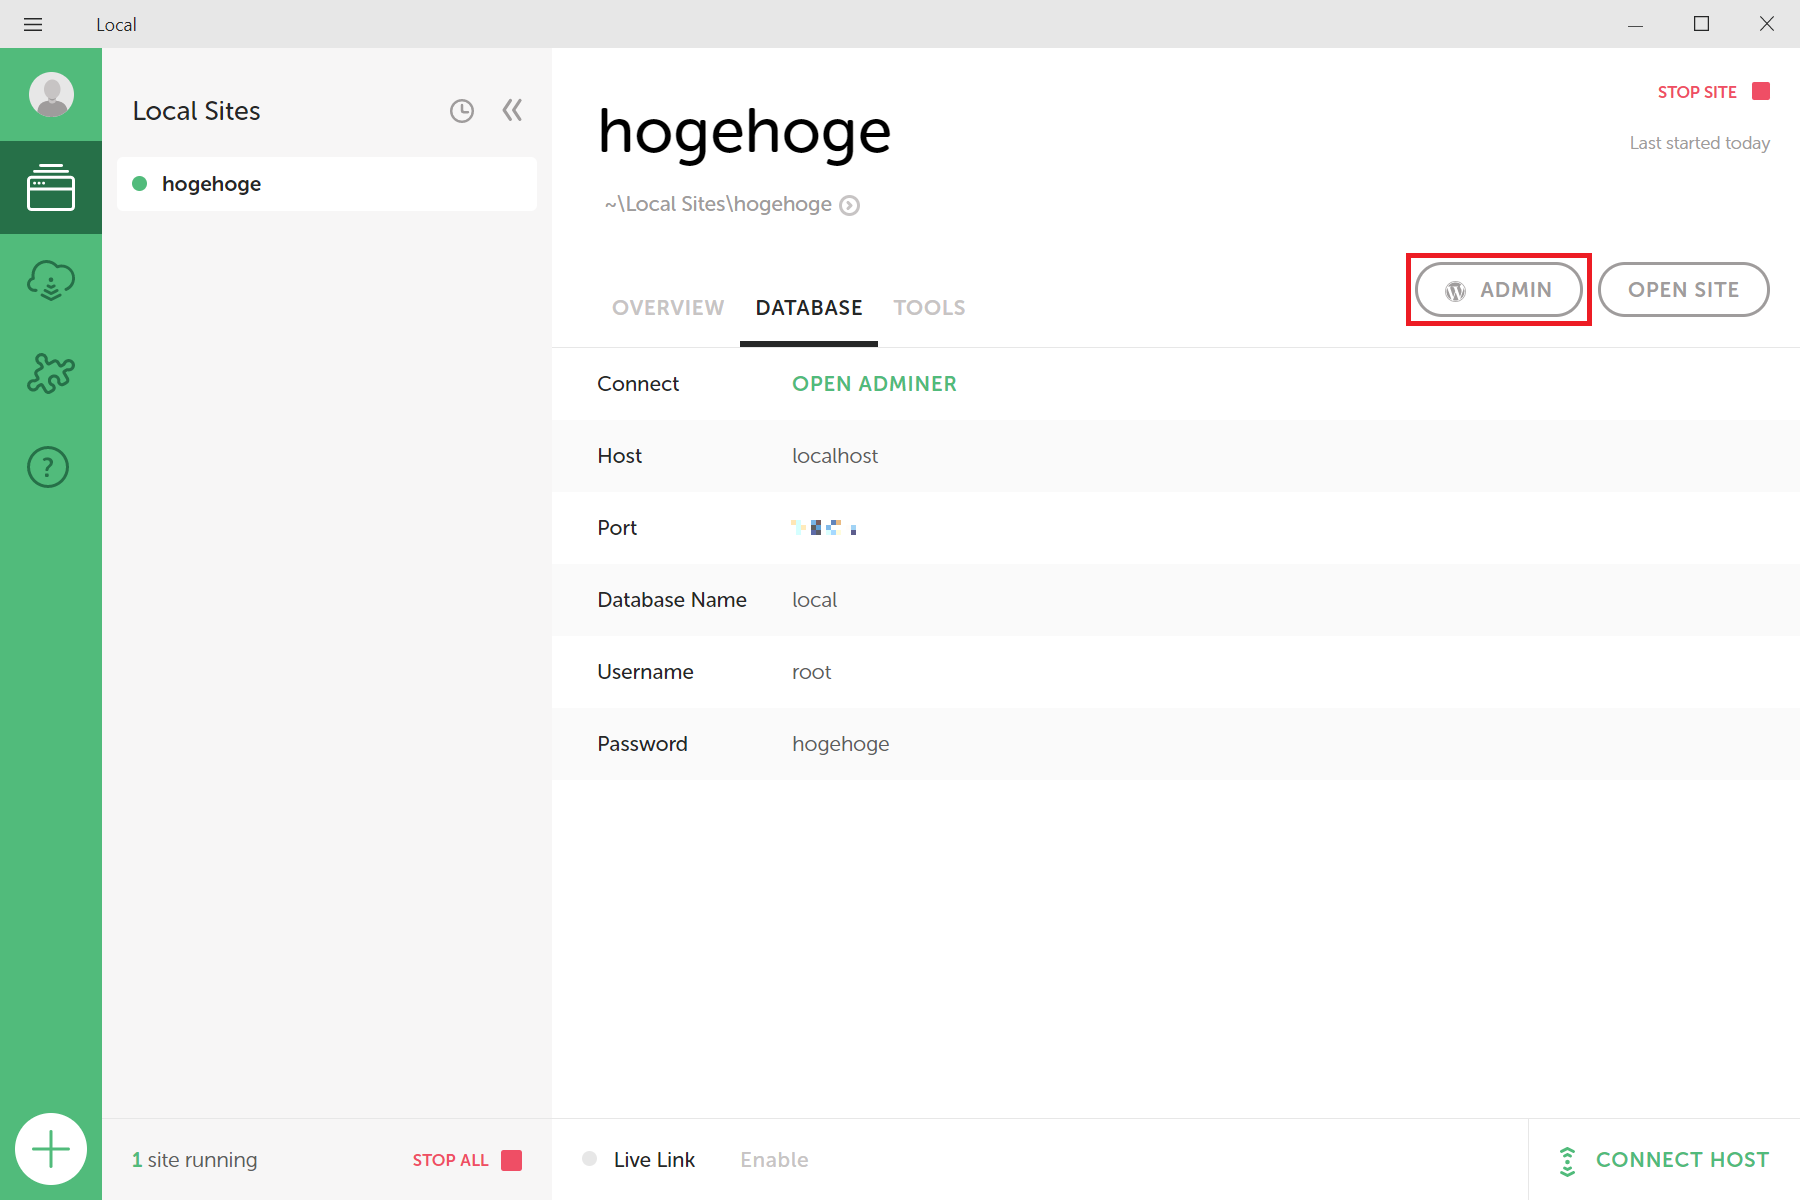Viewport: 1800px width, 1200px height.
Task: Open the Help question mark icon
Action: tap(48, 467)
